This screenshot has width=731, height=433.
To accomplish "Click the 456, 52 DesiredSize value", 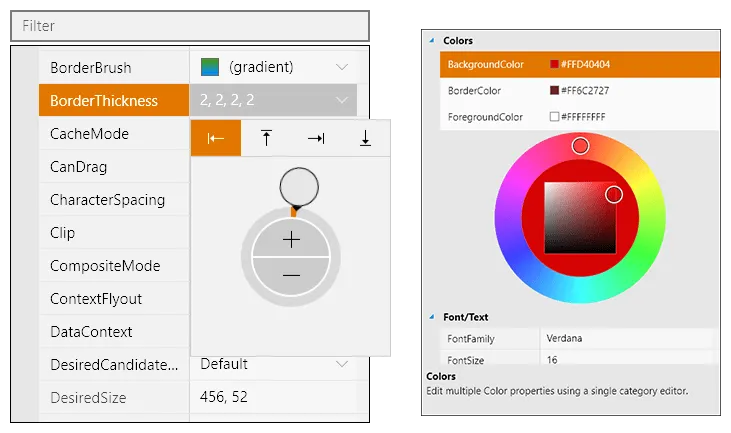I will [x=223, y=397].
